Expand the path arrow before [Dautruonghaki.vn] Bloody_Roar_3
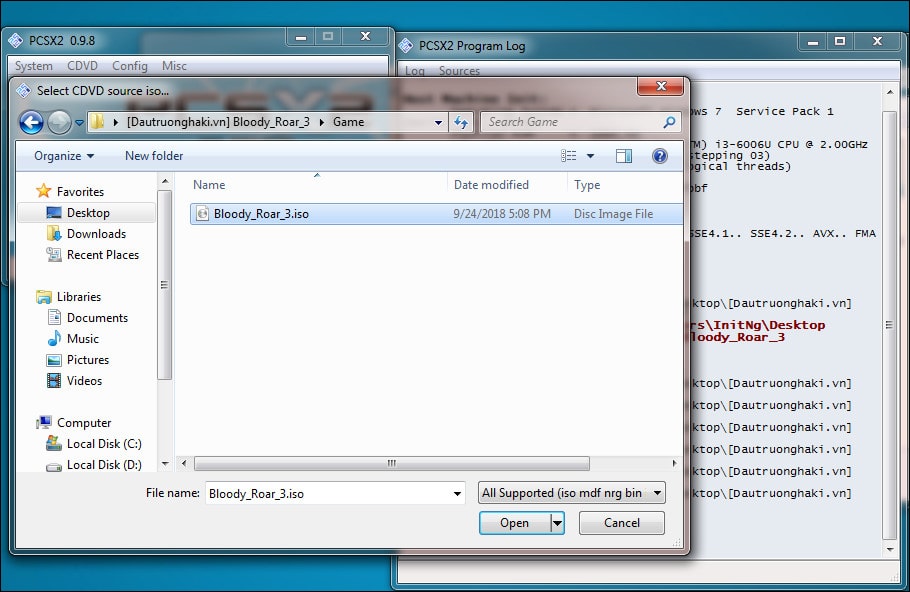The height and width of the screenshot is (592, 910). click(x=115, y=122)
